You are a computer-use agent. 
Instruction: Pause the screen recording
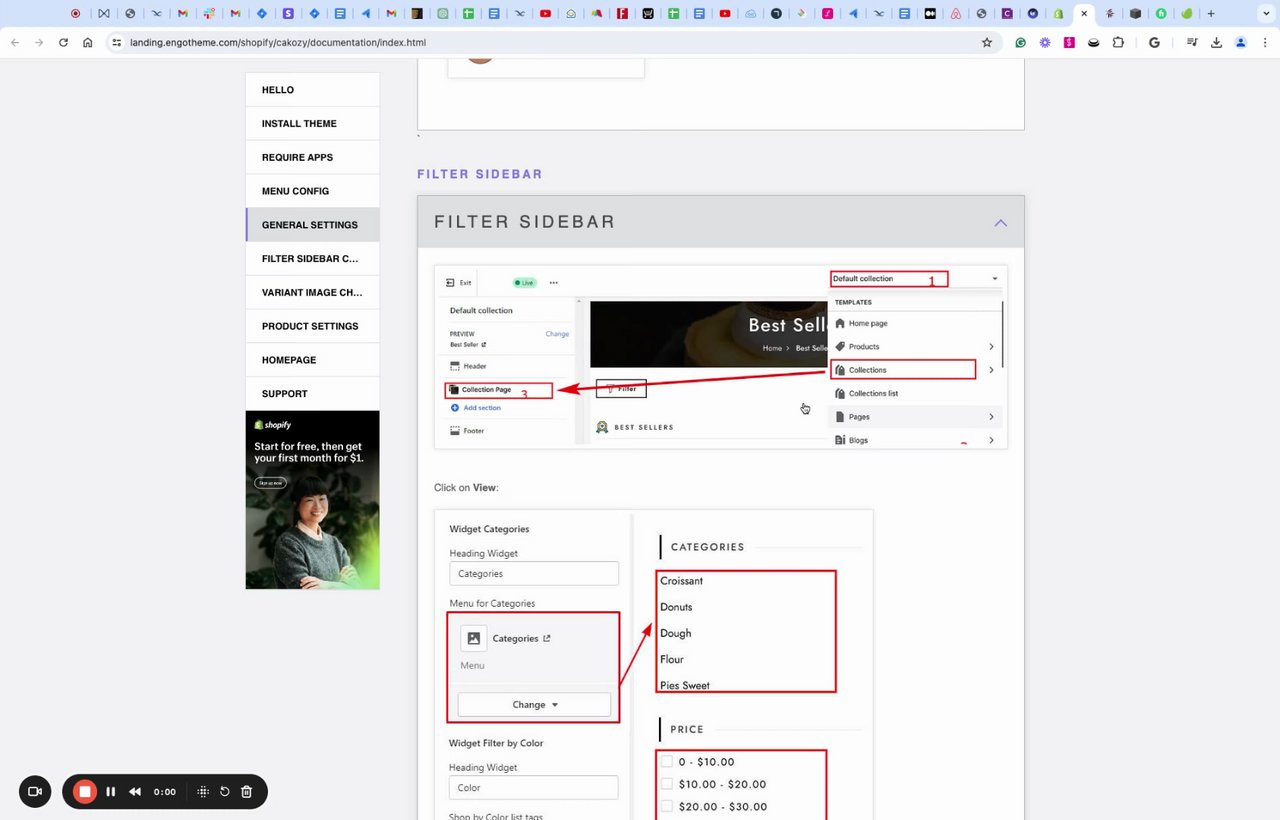[x=111, y=792]
